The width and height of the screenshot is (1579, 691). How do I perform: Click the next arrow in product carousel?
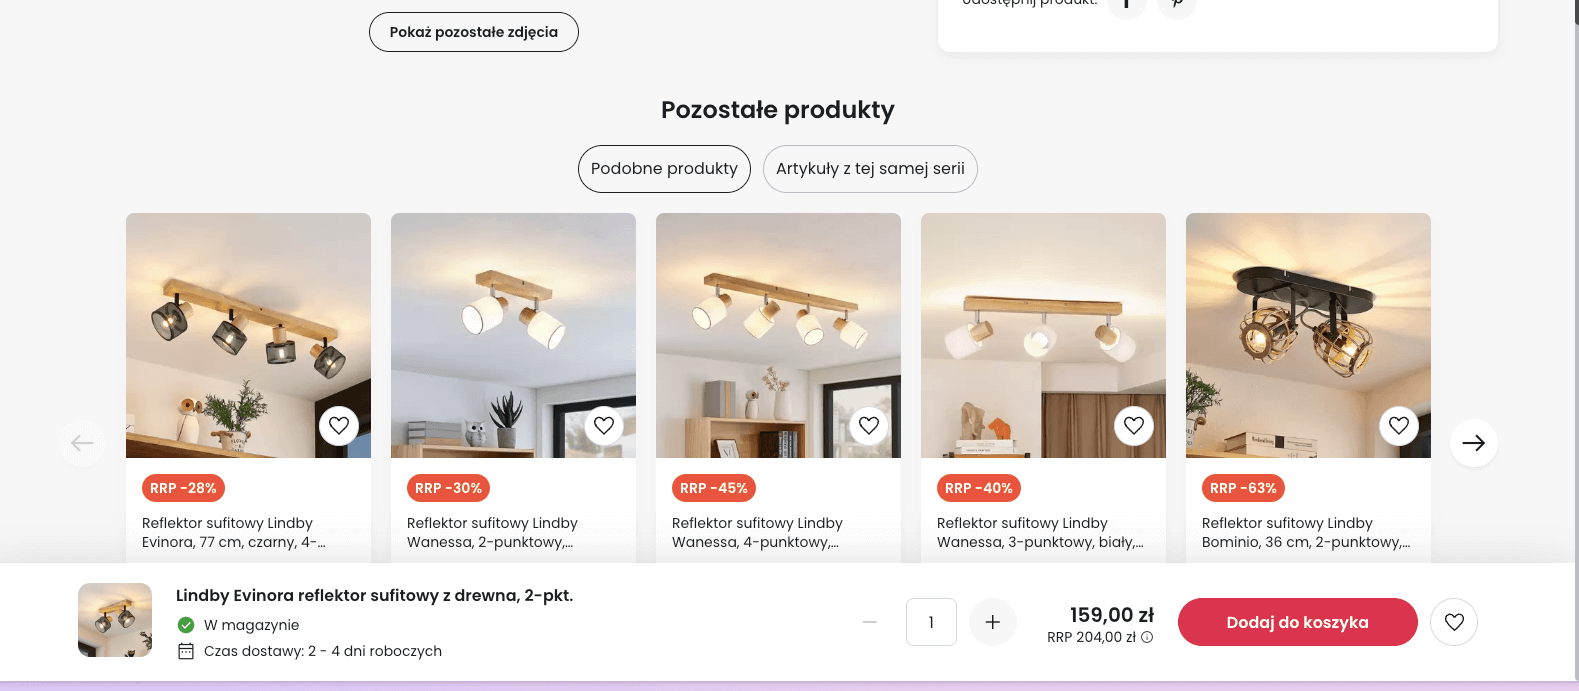pyautogui.click(x=1473, y=443)
